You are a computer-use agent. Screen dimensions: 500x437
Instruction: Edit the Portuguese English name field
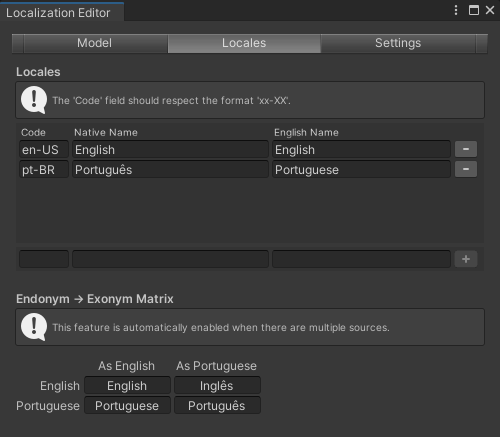pos(361,169)
